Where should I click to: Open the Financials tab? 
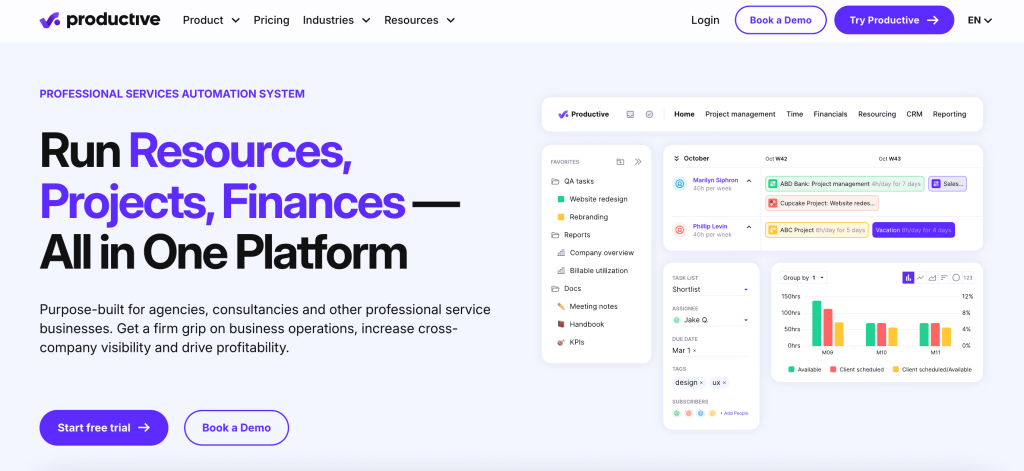(830, 114)
